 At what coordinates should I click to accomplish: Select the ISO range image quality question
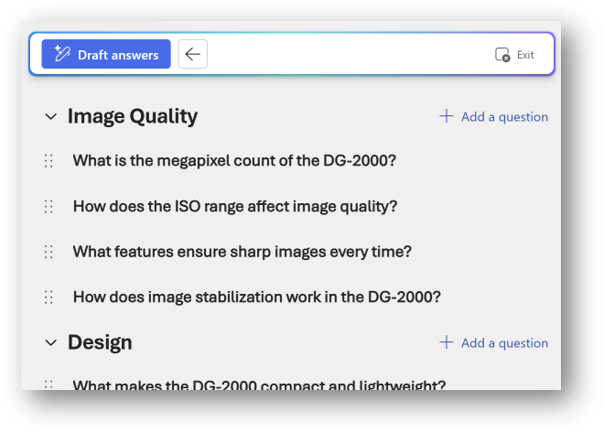pyautogui.click(x=235, y=206)
